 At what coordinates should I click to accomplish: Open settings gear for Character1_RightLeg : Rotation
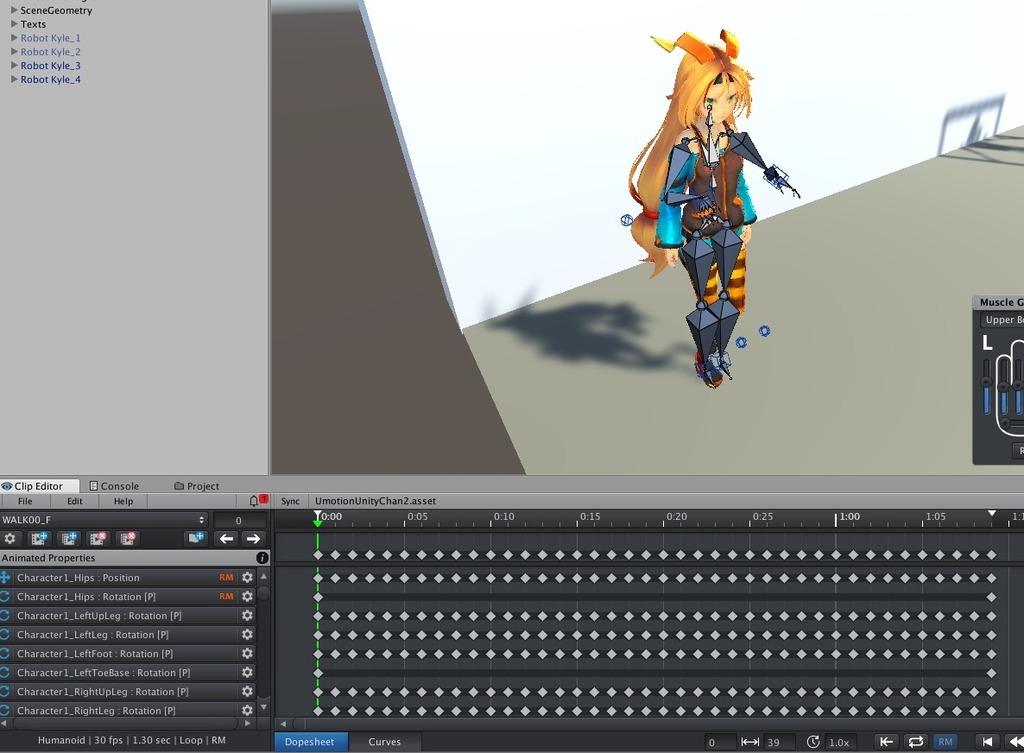(247, 710)
